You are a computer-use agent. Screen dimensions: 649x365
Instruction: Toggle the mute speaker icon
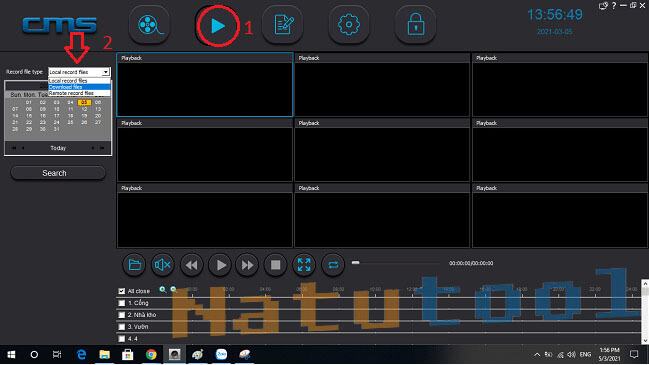point(162,264)
